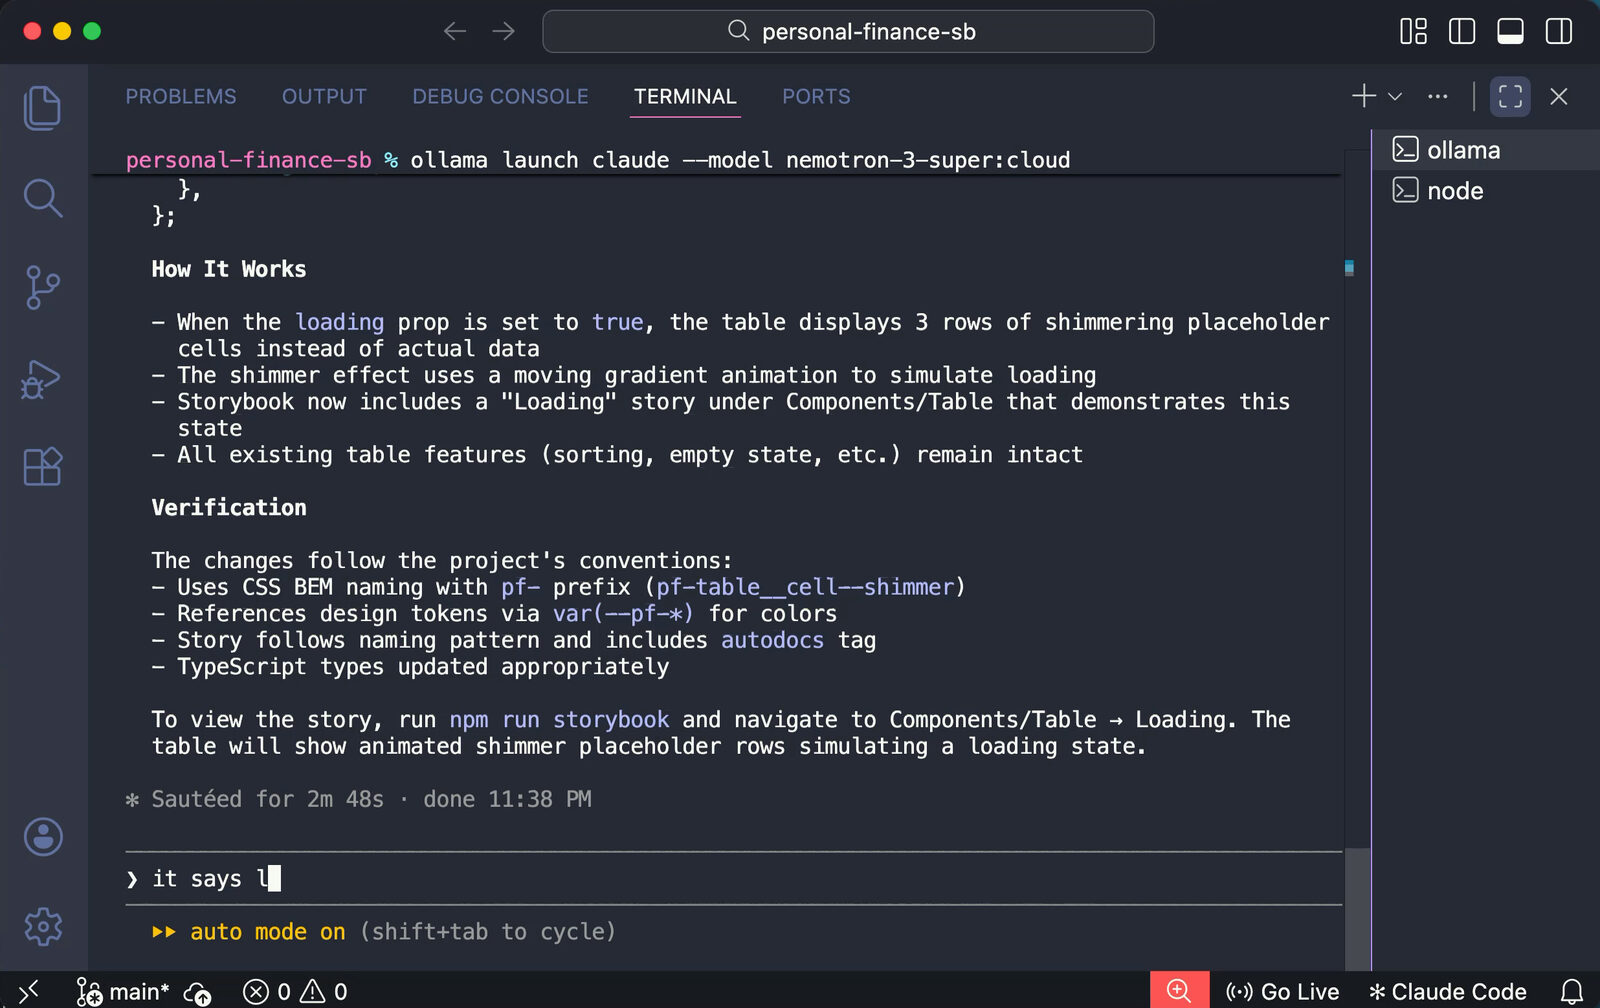The image size is (1600, 1008).
Task: Click the personal-finance-sb command center search
Action: click(848, 31)
